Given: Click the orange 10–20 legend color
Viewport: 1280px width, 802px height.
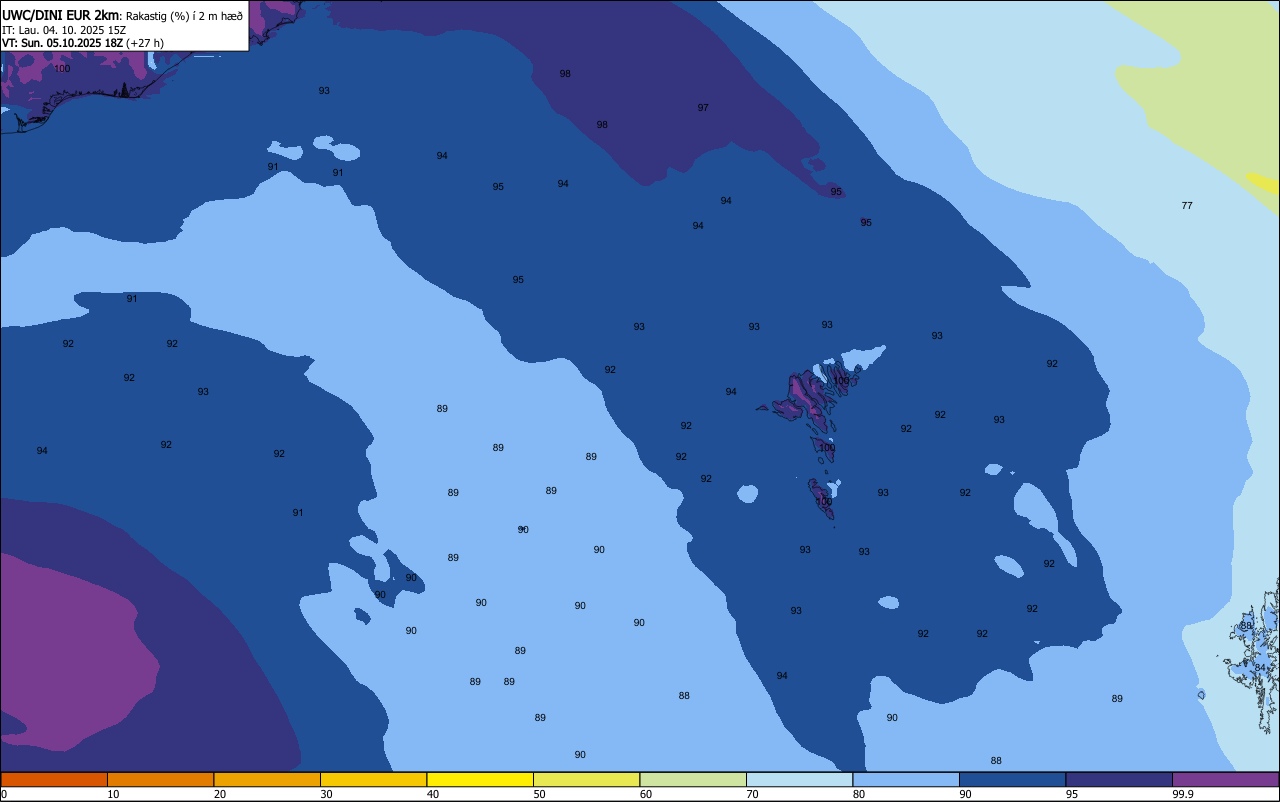Looking at the screenshot, I should [x=160, y=779].
